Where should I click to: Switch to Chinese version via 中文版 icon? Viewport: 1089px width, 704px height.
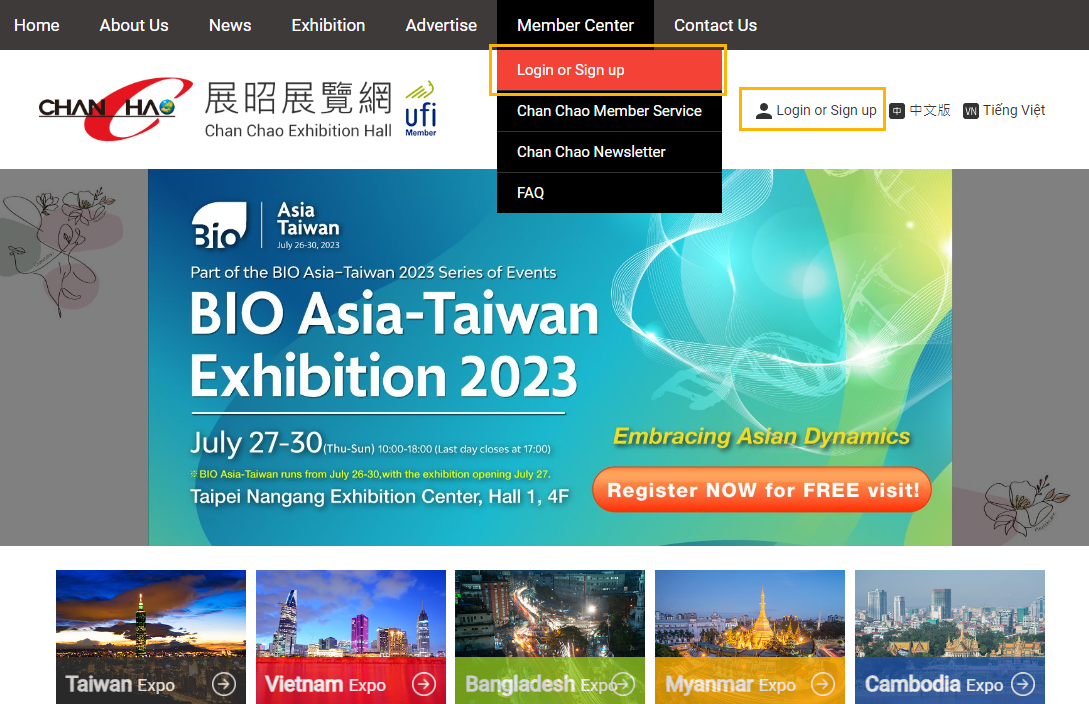(x=897, y=111)
